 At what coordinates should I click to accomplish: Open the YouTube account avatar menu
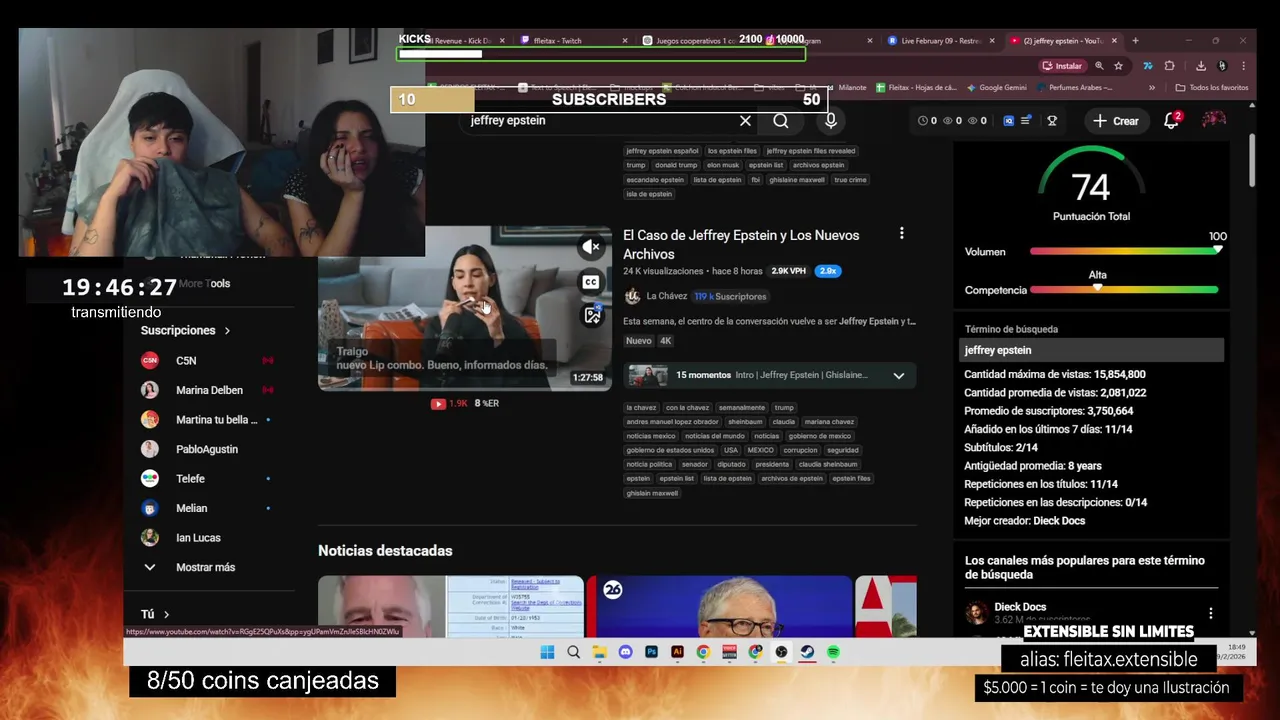(x=1214, y=120)
